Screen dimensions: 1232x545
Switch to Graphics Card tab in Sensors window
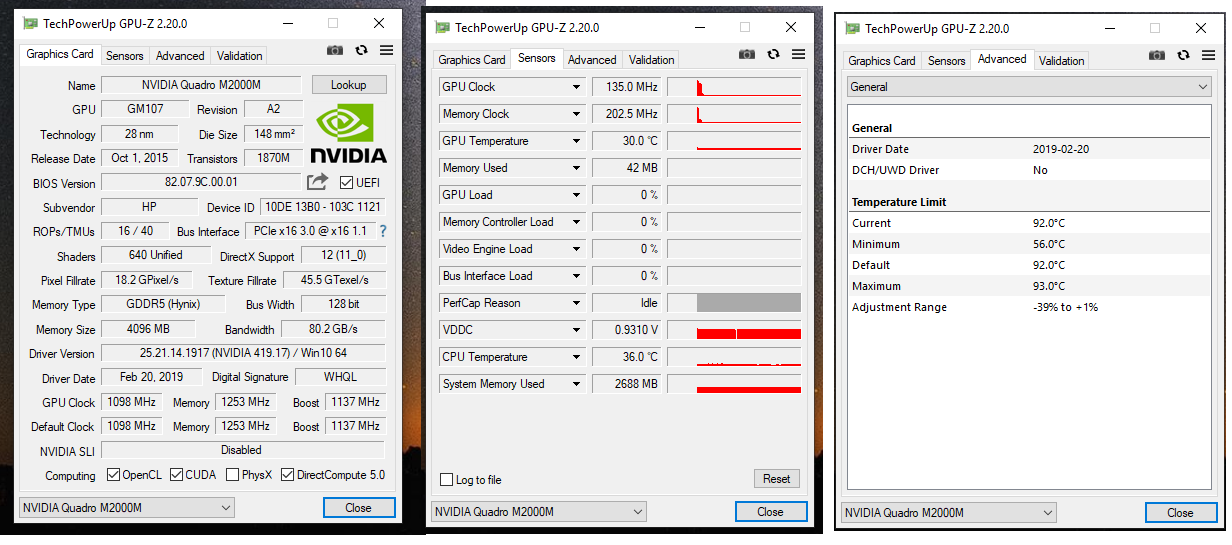tap(472, 60)
